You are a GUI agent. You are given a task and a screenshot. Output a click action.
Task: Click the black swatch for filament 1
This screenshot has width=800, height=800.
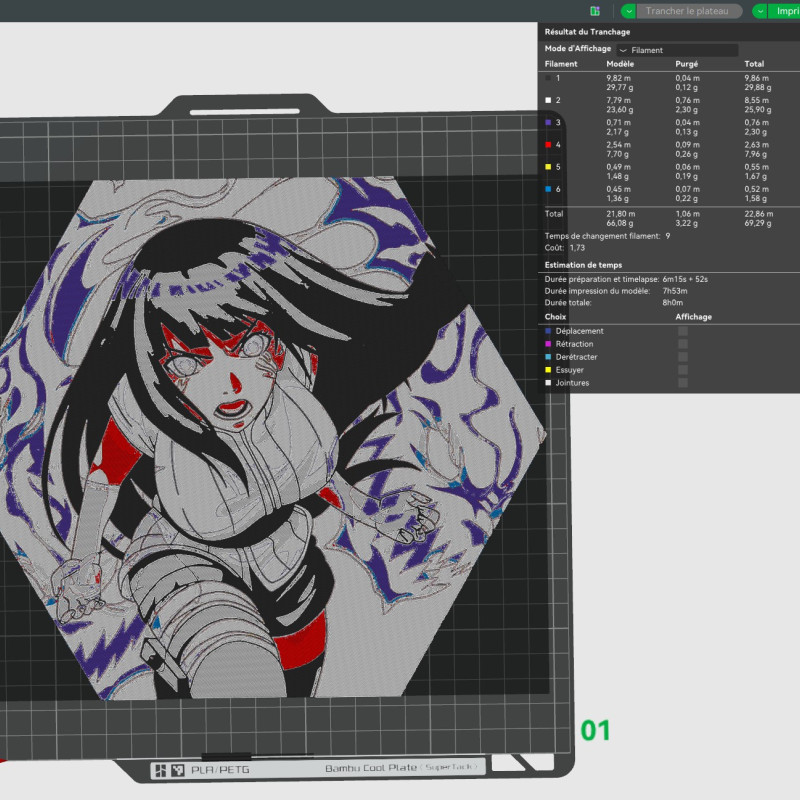(548, 79)
